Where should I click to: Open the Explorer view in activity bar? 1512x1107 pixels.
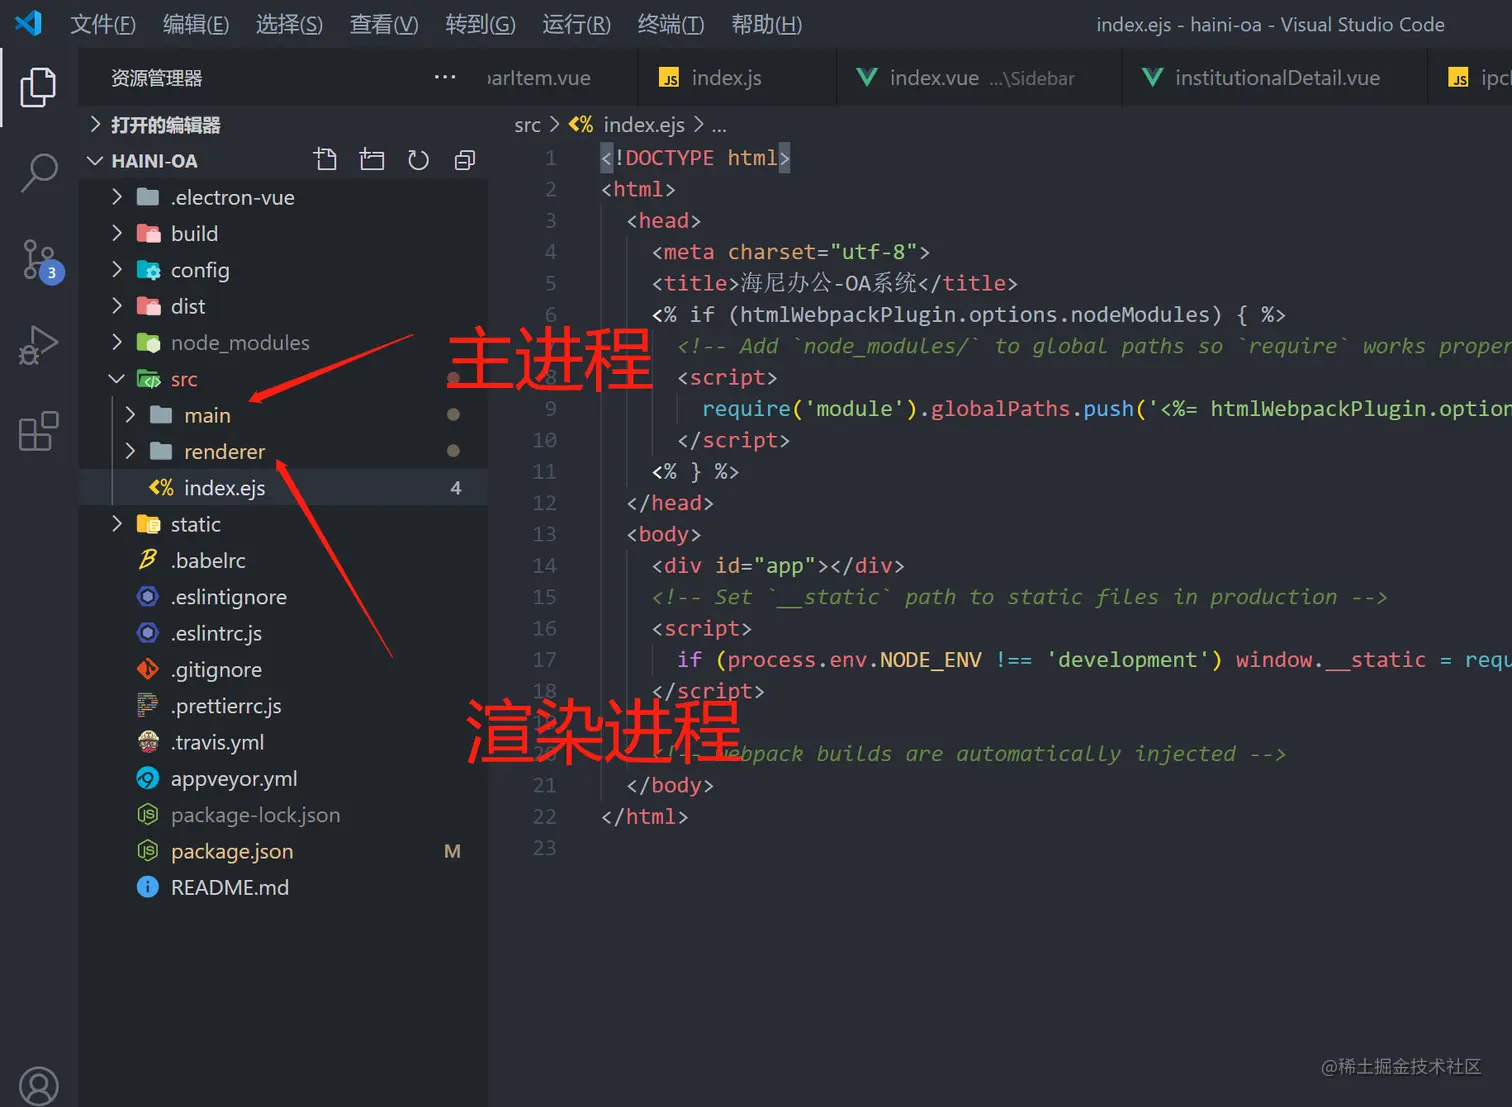(38, 87)
